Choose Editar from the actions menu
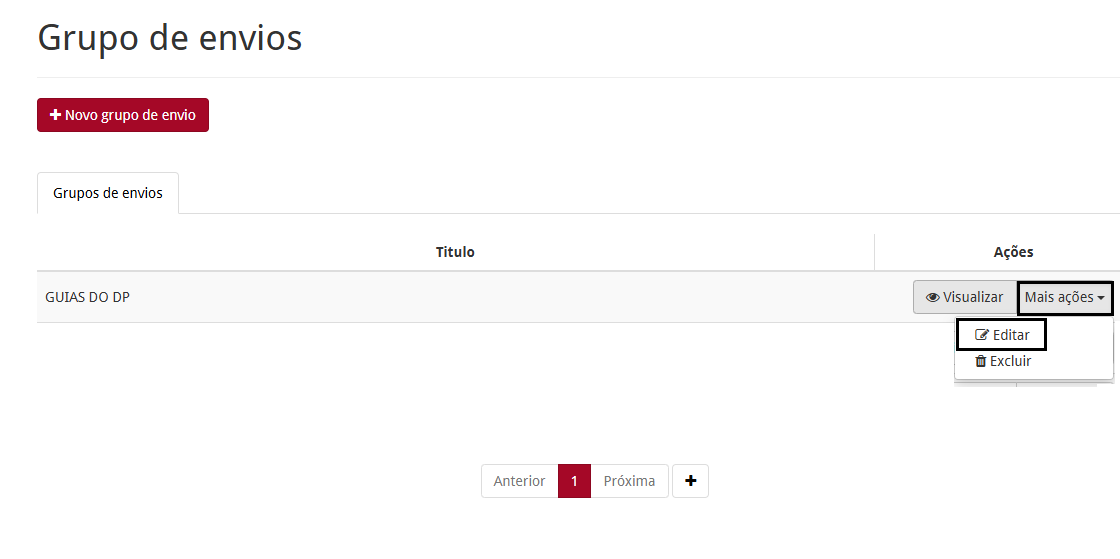This screenshot has width=1120, height=559. pyautogui.click(x=1002, y=335)
